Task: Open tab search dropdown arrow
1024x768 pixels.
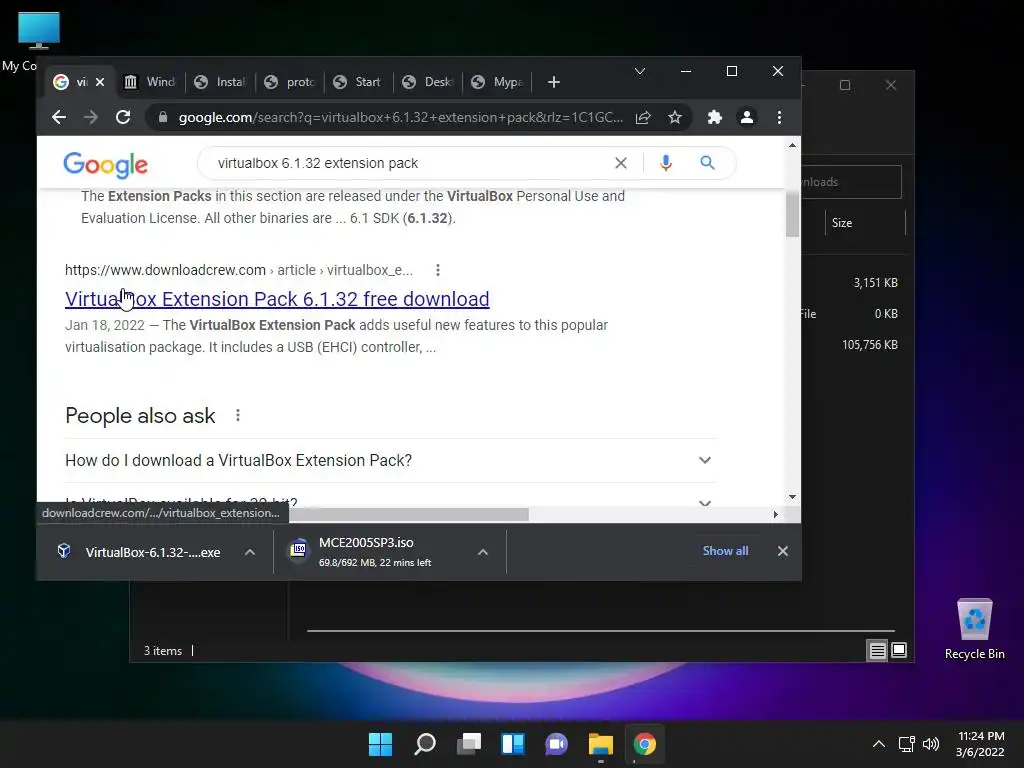Action: [640, 71]
